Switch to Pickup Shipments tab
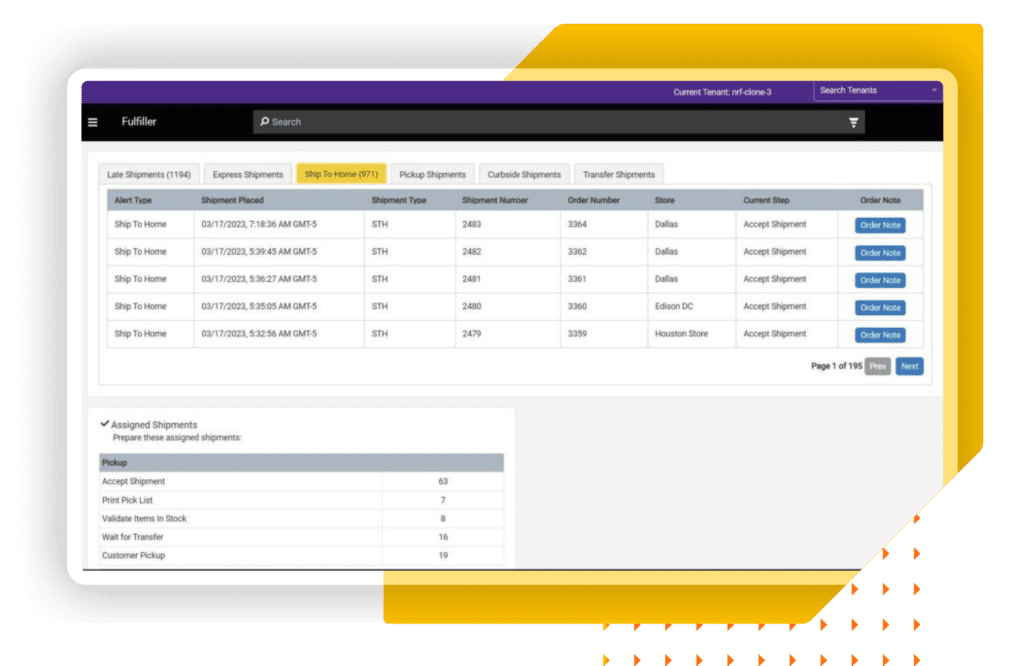Image resolution: width=1024 pixels, height=666 pixels. (x=432, y=174)
